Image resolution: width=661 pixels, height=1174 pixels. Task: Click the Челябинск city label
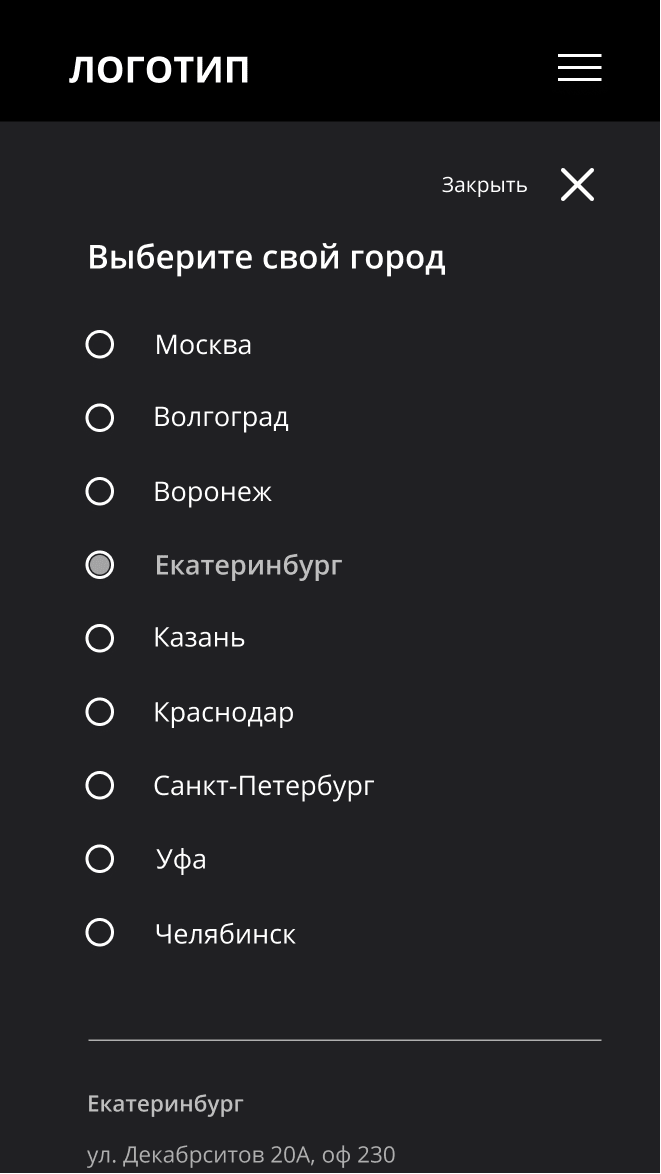click(225, 934)
